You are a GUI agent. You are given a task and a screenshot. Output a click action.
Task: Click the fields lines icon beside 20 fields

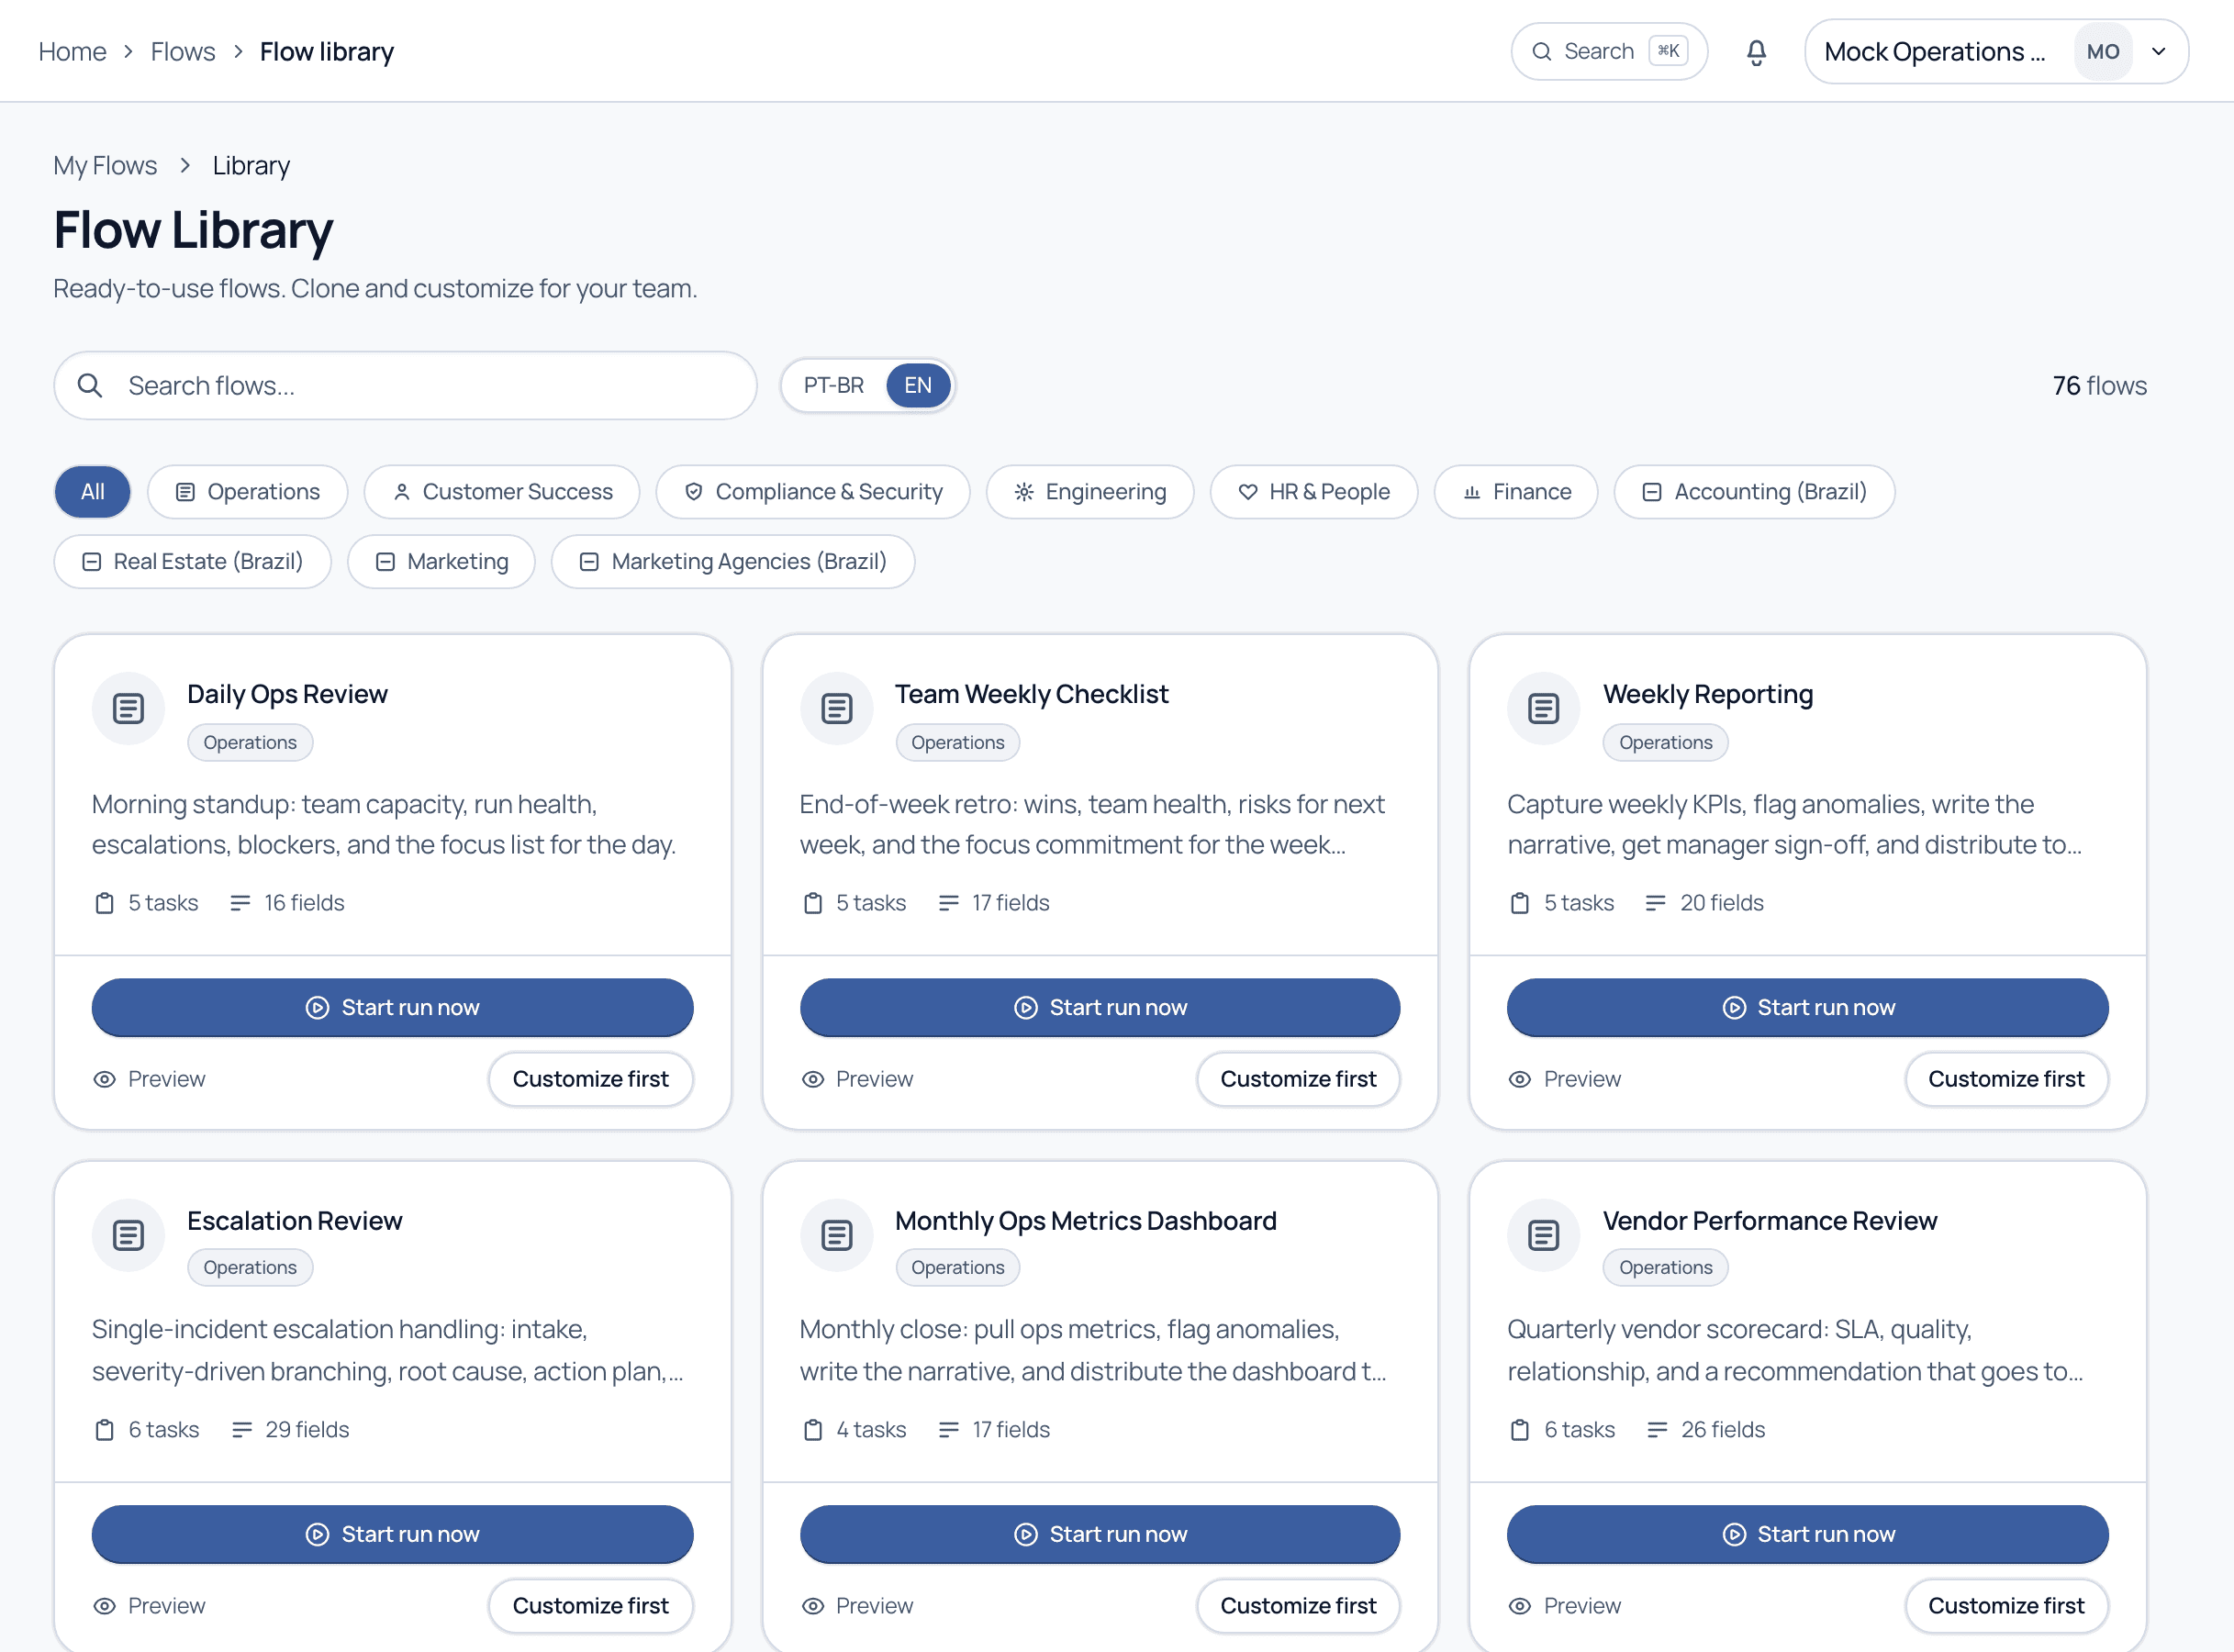click(1655, 903)
